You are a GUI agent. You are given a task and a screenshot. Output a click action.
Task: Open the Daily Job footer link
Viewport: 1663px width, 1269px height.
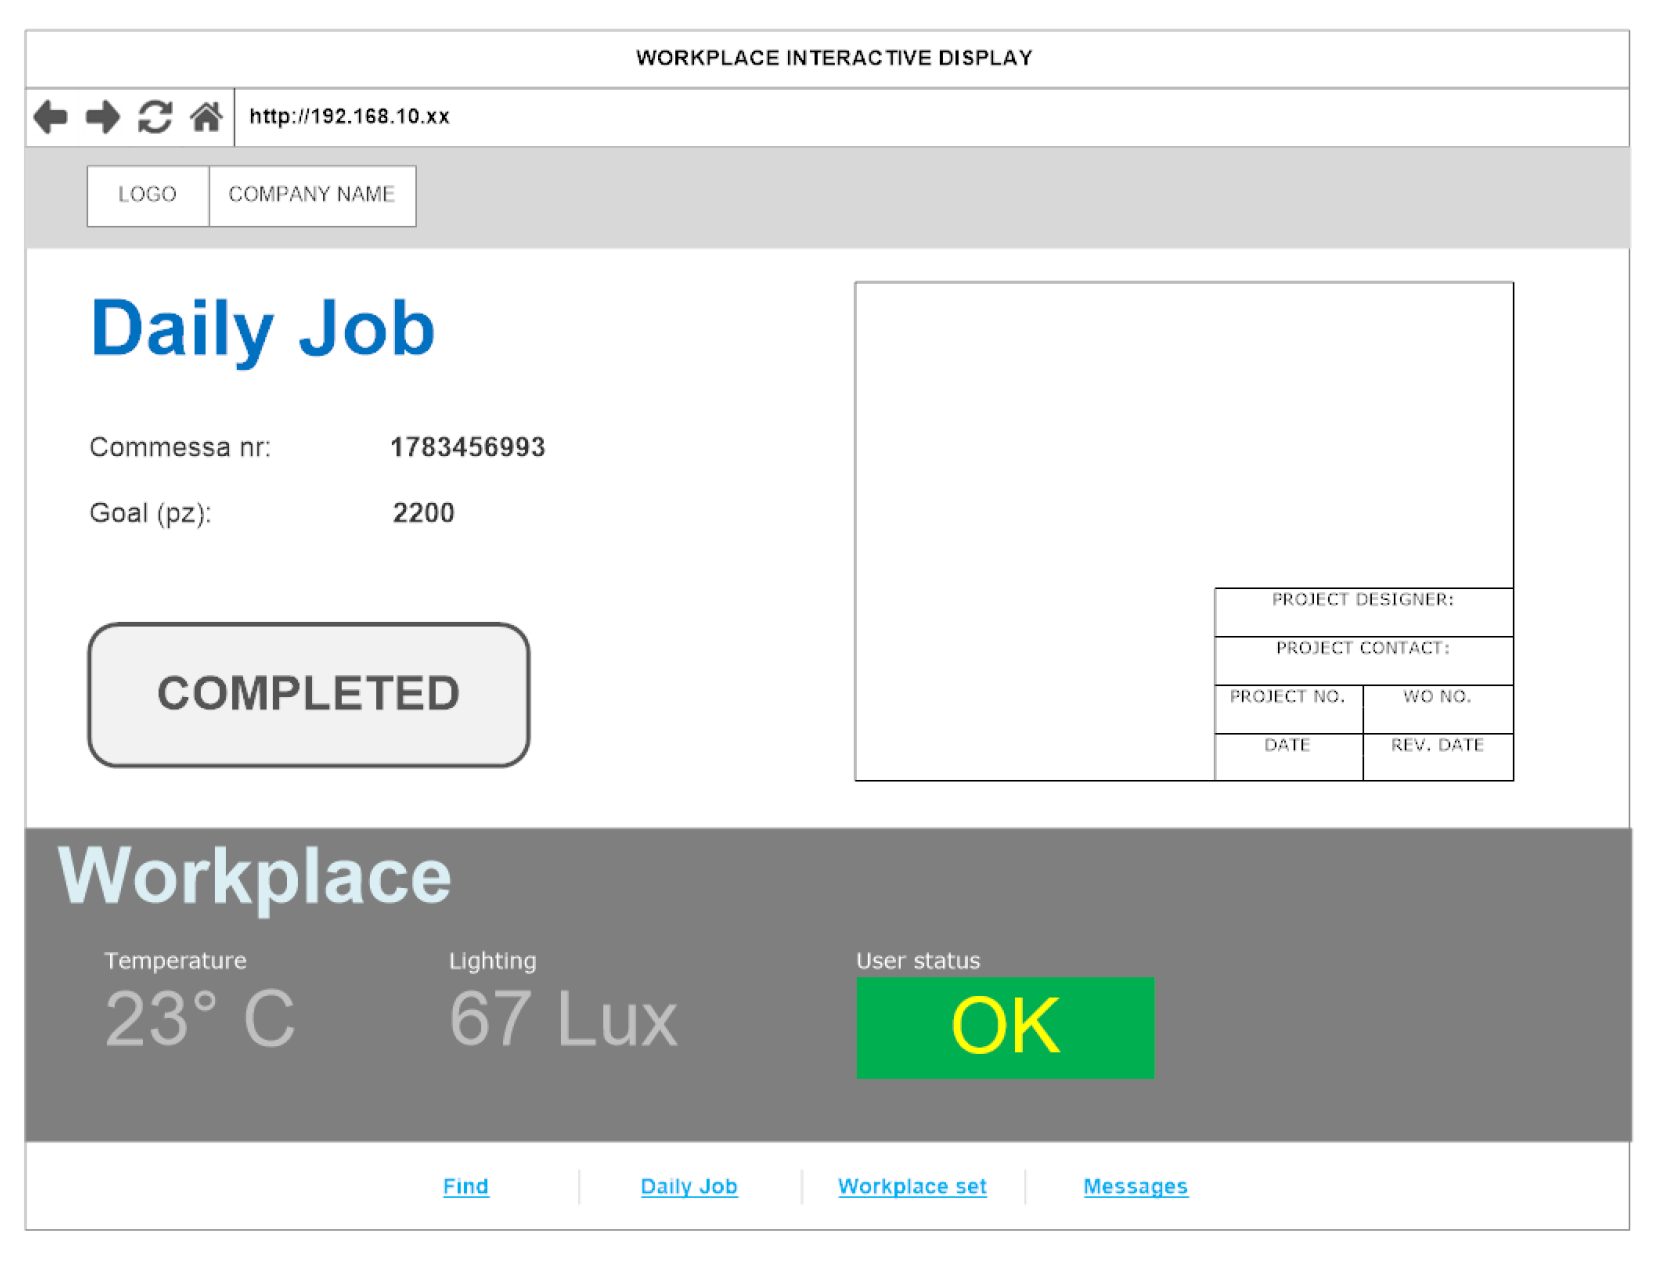click(689, 1186)
